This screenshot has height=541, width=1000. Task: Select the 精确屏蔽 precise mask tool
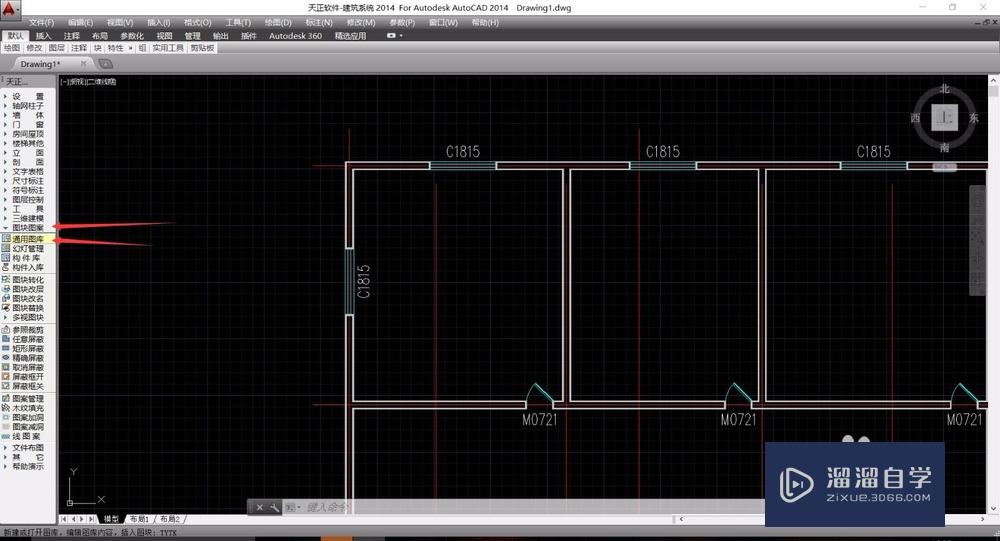pos(27,358)
